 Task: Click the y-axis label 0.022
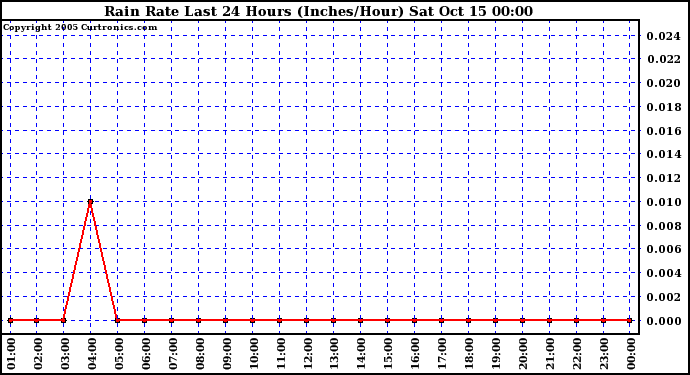point(663,59)
